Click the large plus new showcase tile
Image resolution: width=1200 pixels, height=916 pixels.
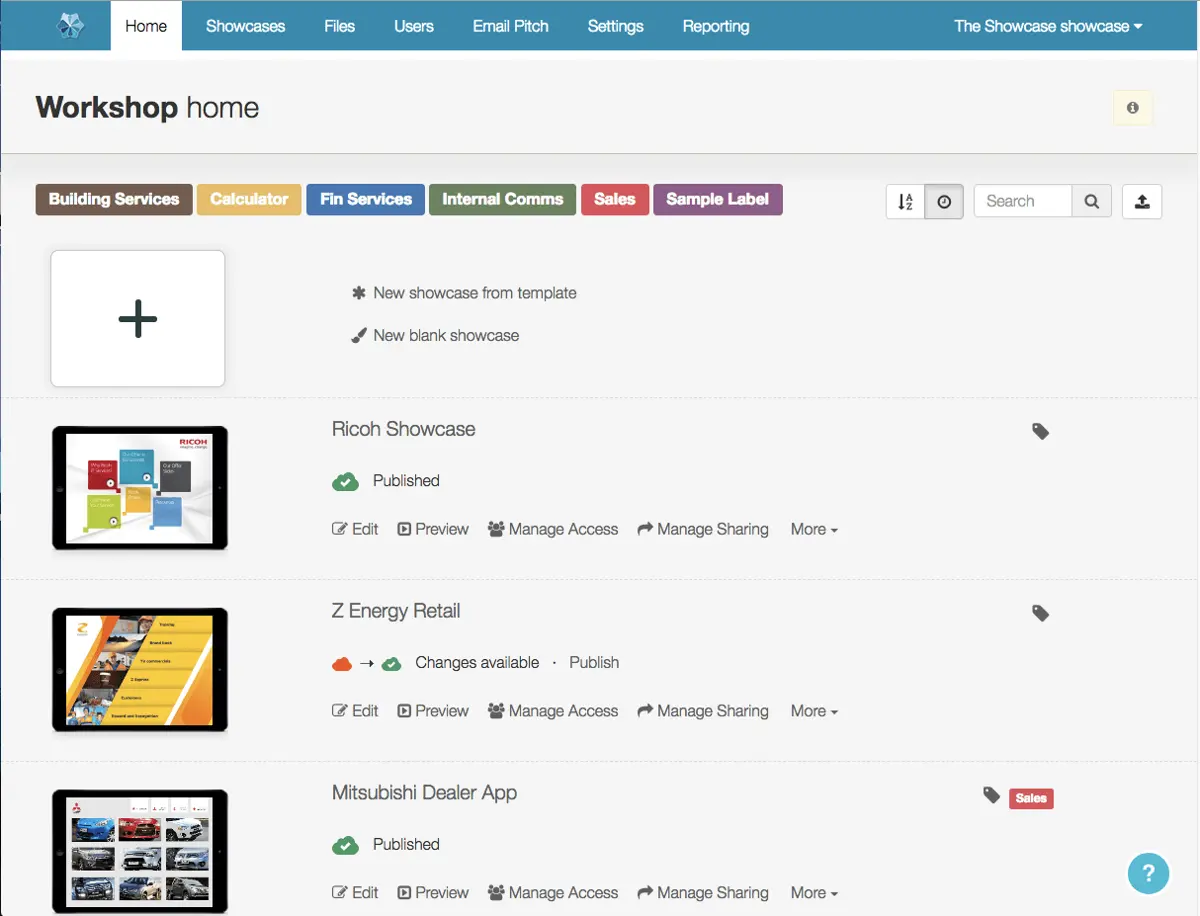[x=138, y=318]
